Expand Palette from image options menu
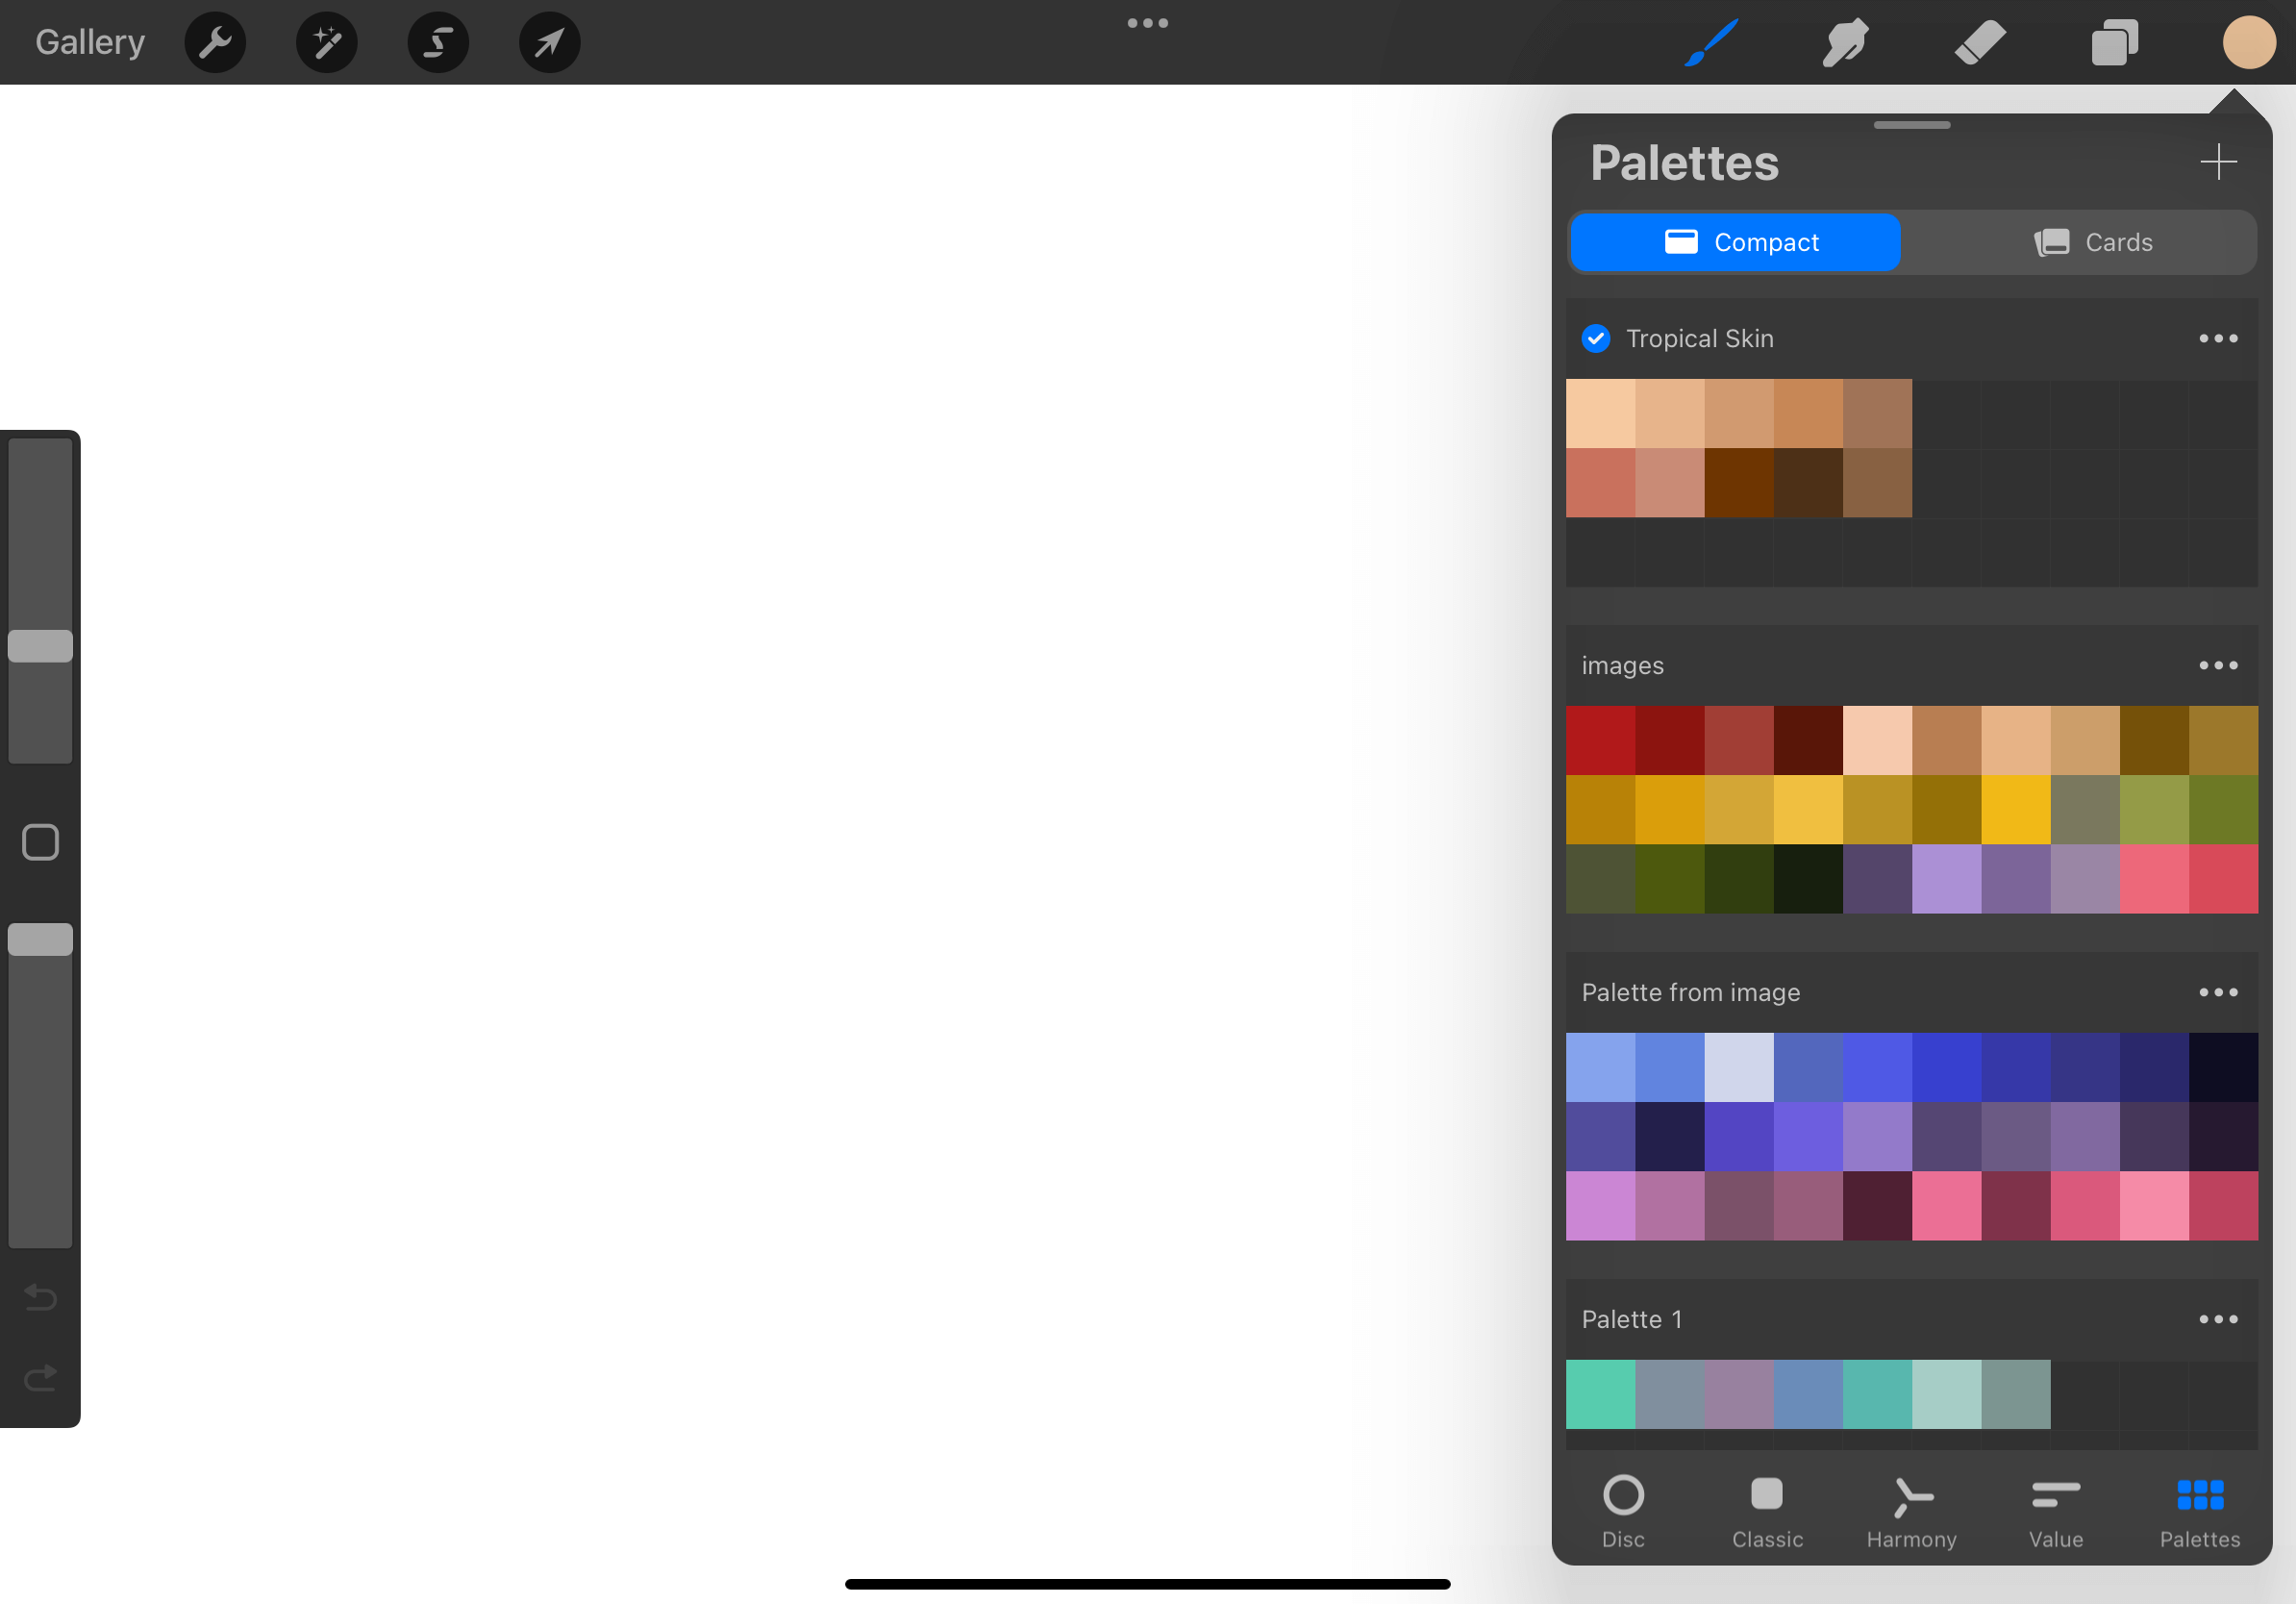This screenshot has height=1604, width=2296. (2217, 993)
